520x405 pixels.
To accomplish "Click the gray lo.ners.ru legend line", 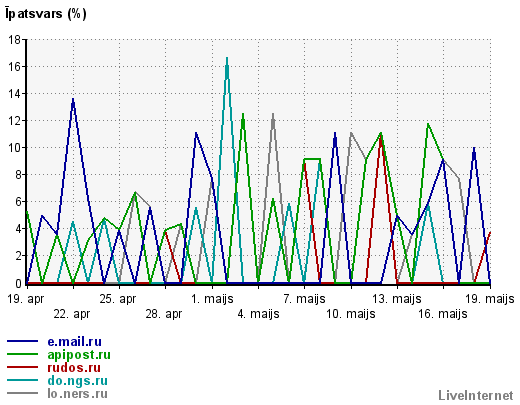I will [22, 393].
